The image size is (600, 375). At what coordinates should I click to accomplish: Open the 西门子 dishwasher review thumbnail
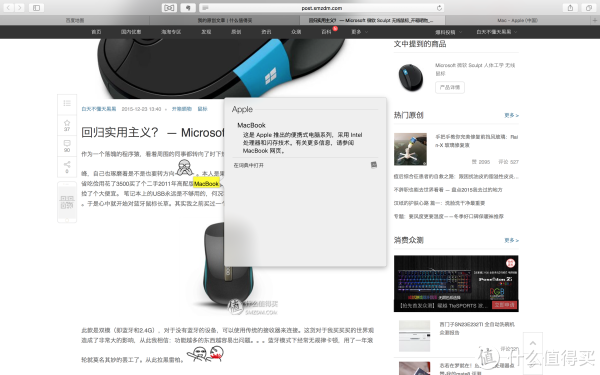tap(414, 336)
